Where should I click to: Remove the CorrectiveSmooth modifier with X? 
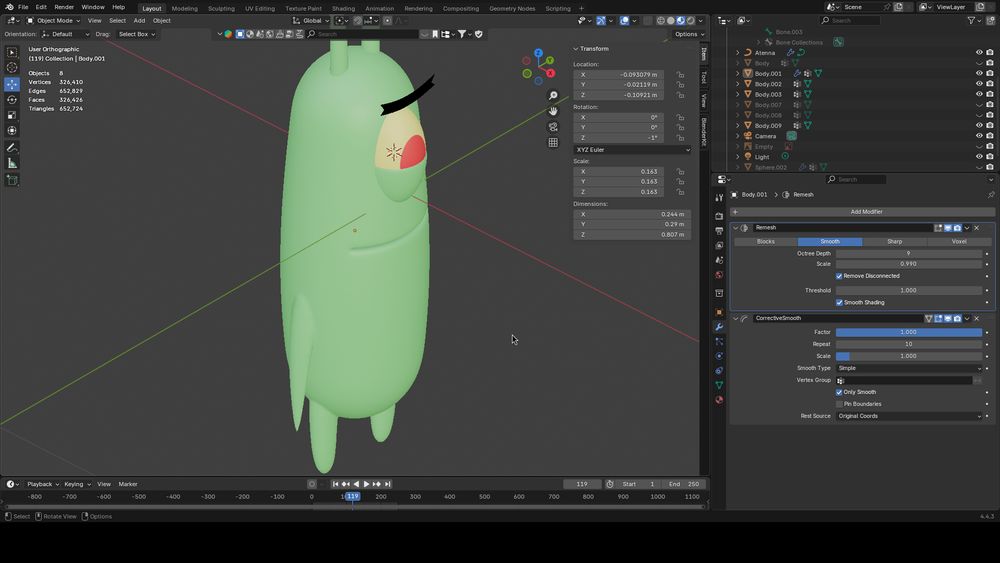point(976,318)
